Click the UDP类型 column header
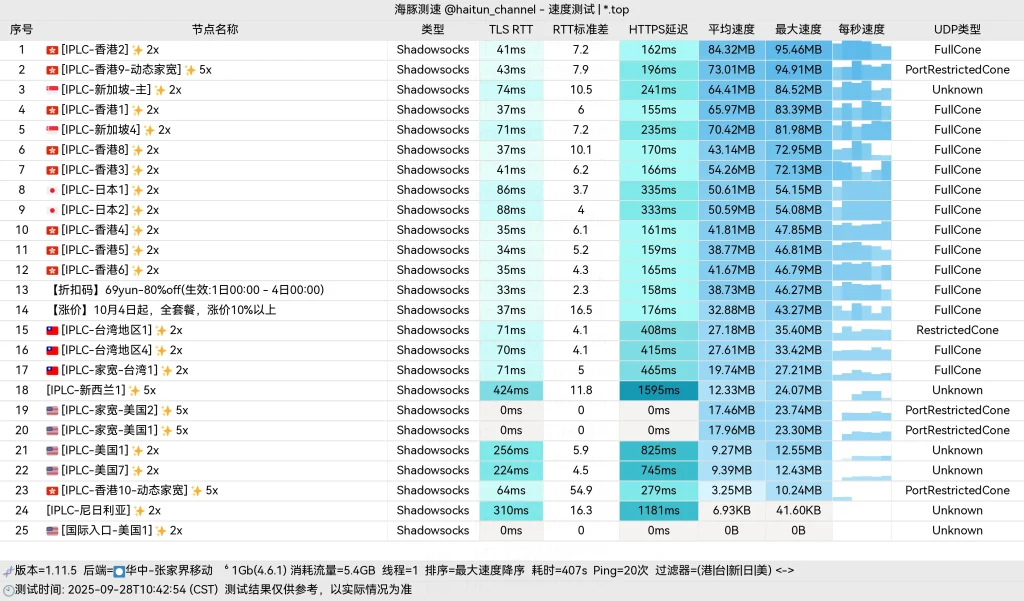The height and width of the screenshot is (601, 1024). pyautogui.click(x=957, y=29)
